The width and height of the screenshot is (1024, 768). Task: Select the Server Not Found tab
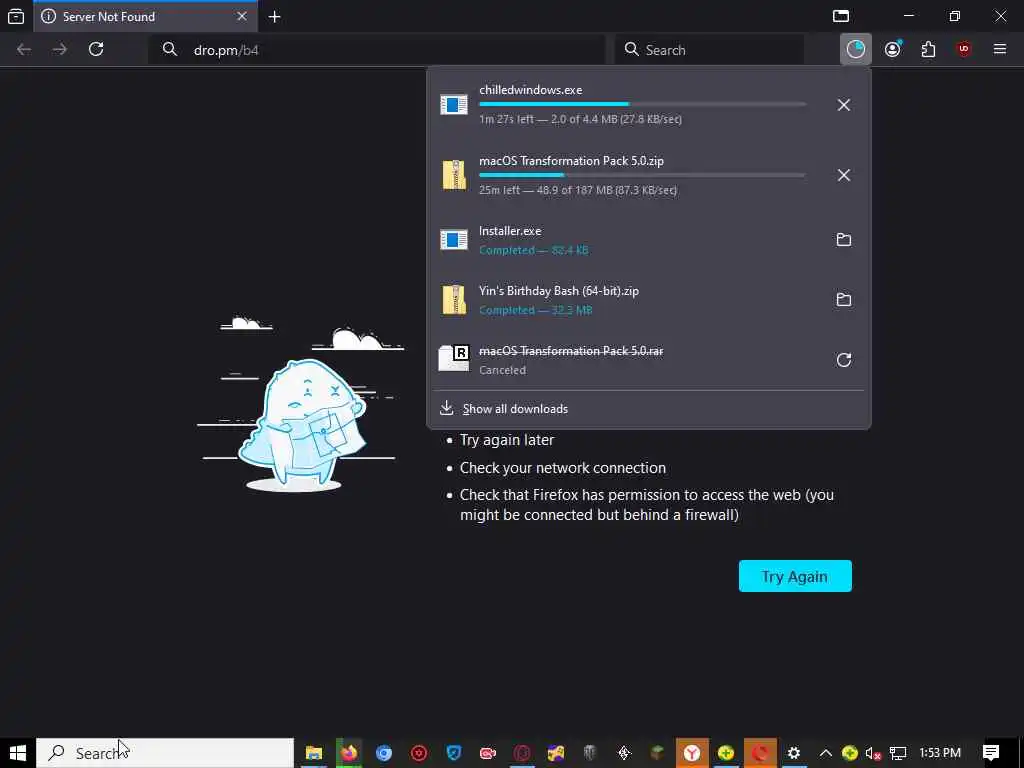[146, 16]
